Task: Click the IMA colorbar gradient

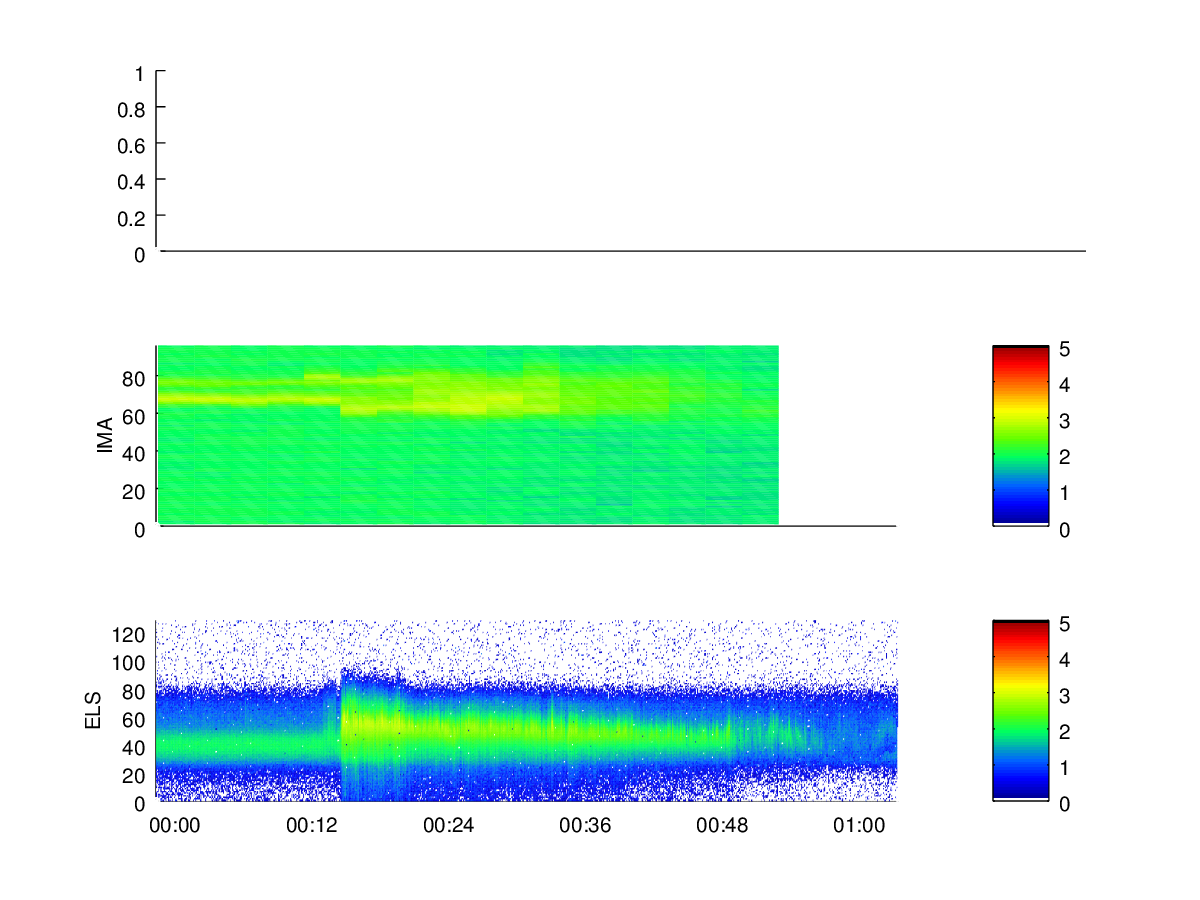Action: click(x=1021, y=435)
